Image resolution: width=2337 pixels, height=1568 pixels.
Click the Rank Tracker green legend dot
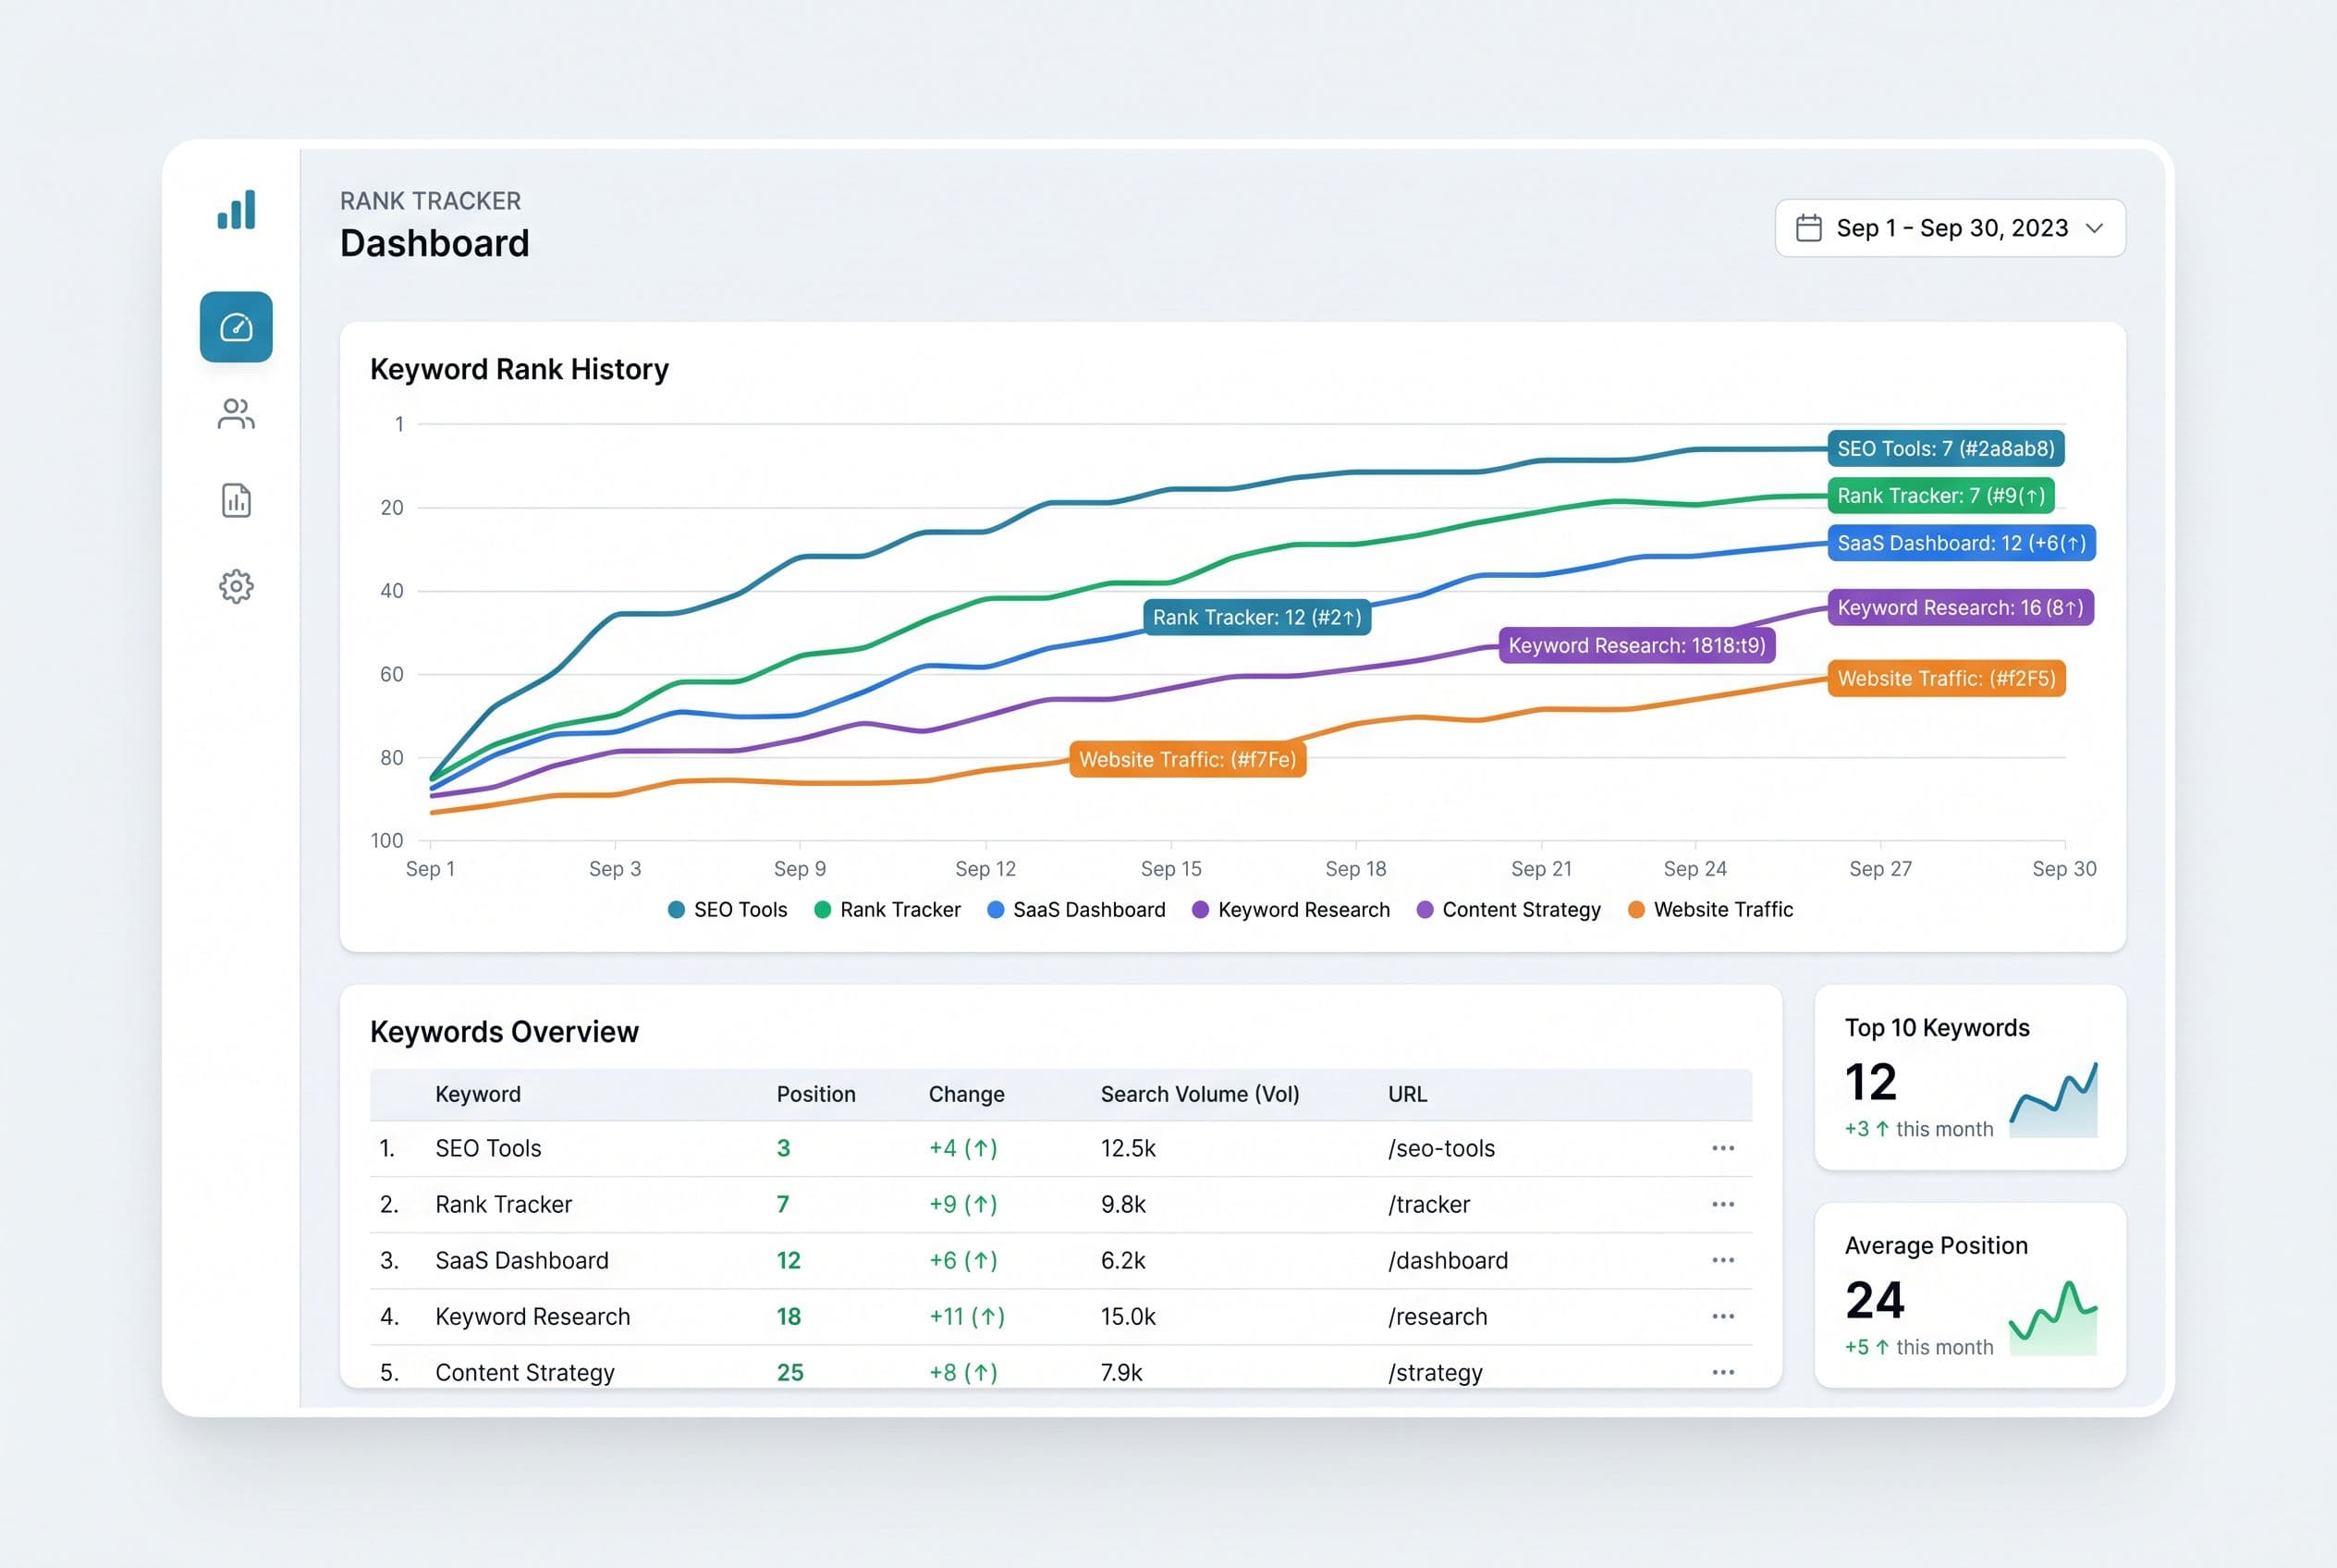tap(822, 910)
